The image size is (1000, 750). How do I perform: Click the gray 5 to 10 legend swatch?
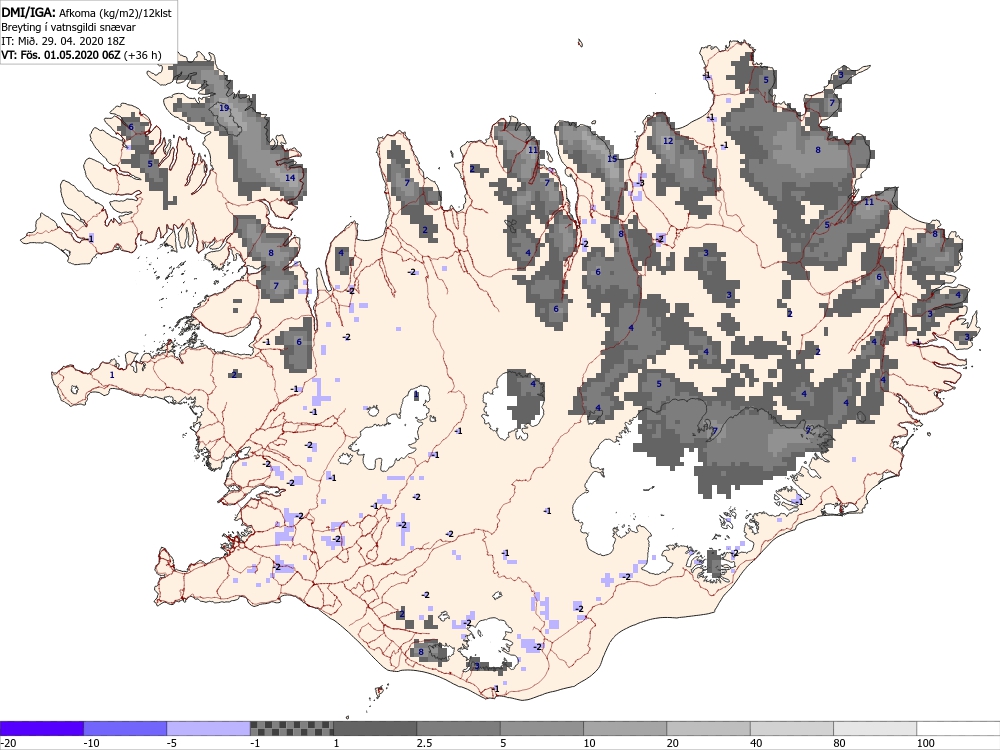(x=541, y=728)
